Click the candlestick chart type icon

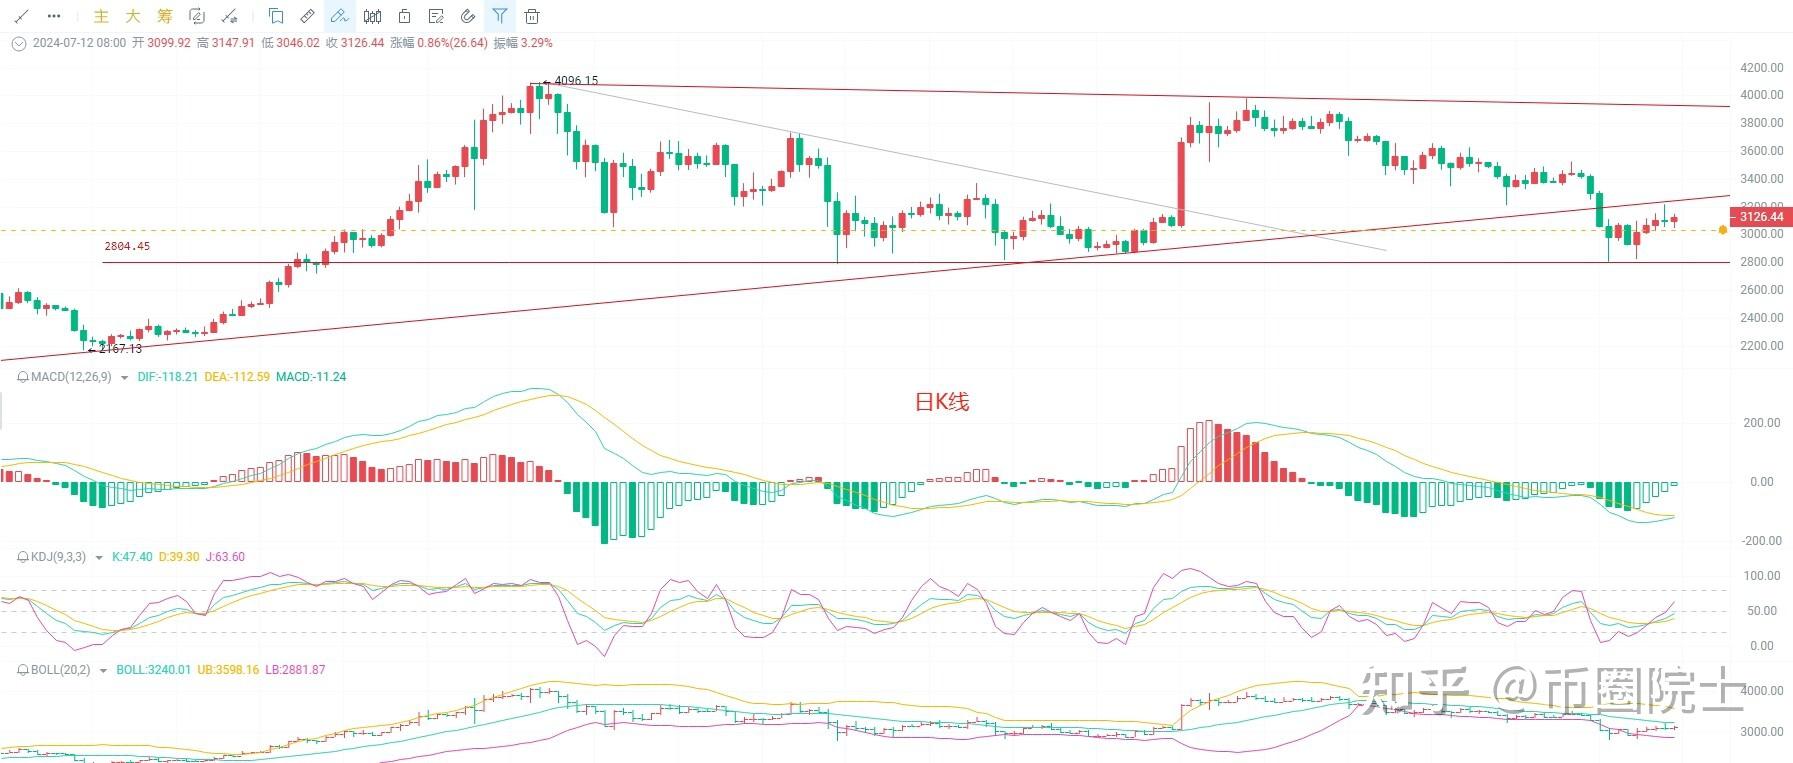coord(372,16)
